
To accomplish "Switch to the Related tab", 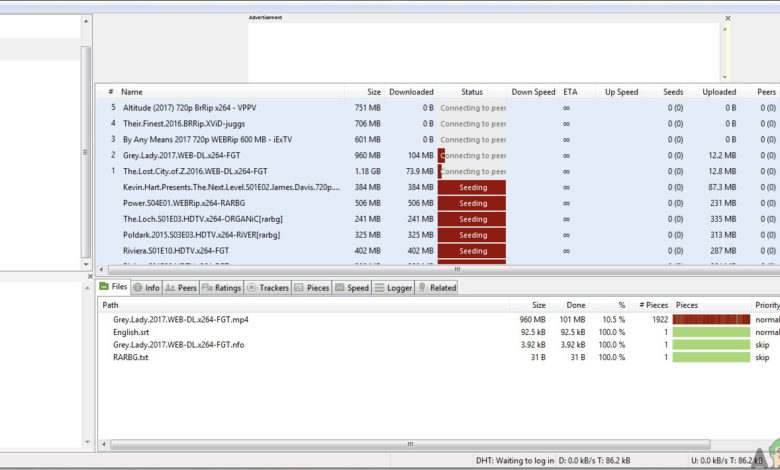I will click(x=437, y=287).
